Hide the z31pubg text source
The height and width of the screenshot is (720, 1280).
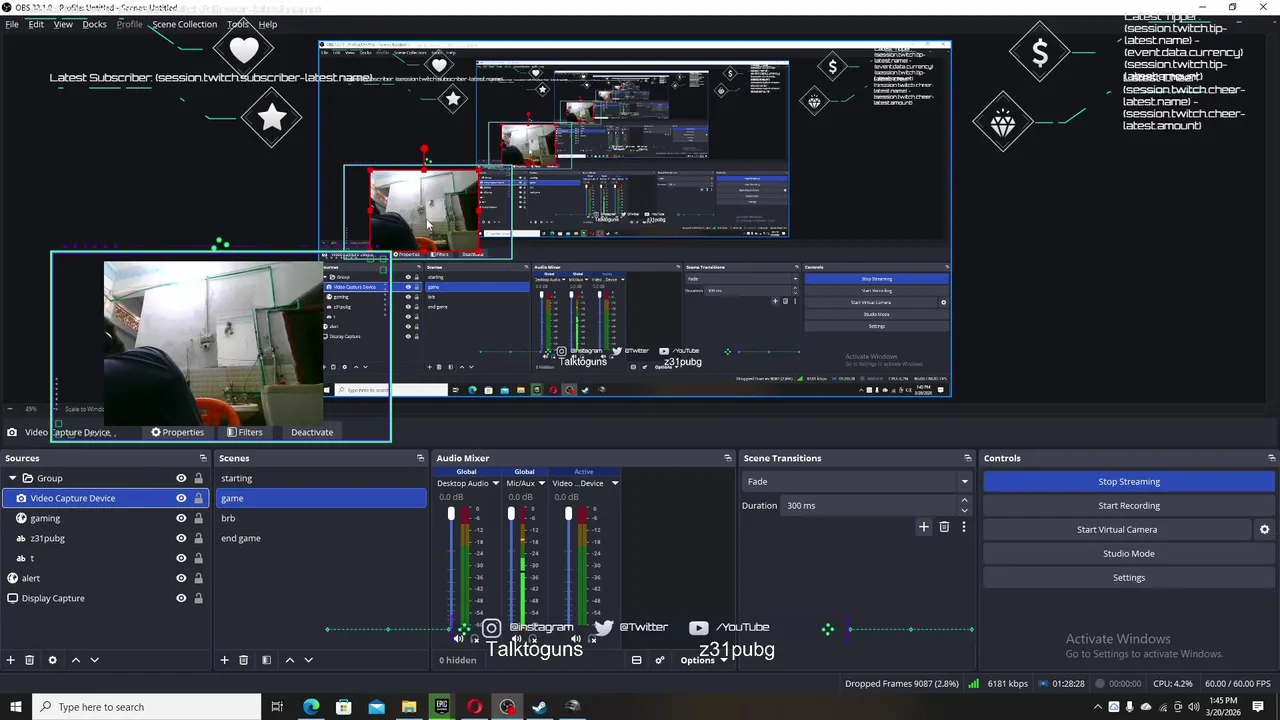(181, 538)
